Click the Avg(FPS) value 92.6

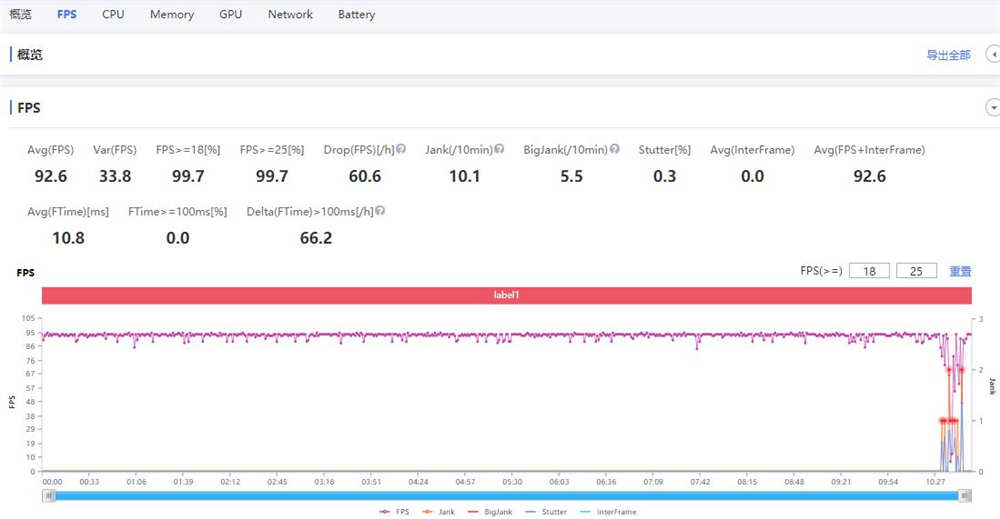[50, 177]
